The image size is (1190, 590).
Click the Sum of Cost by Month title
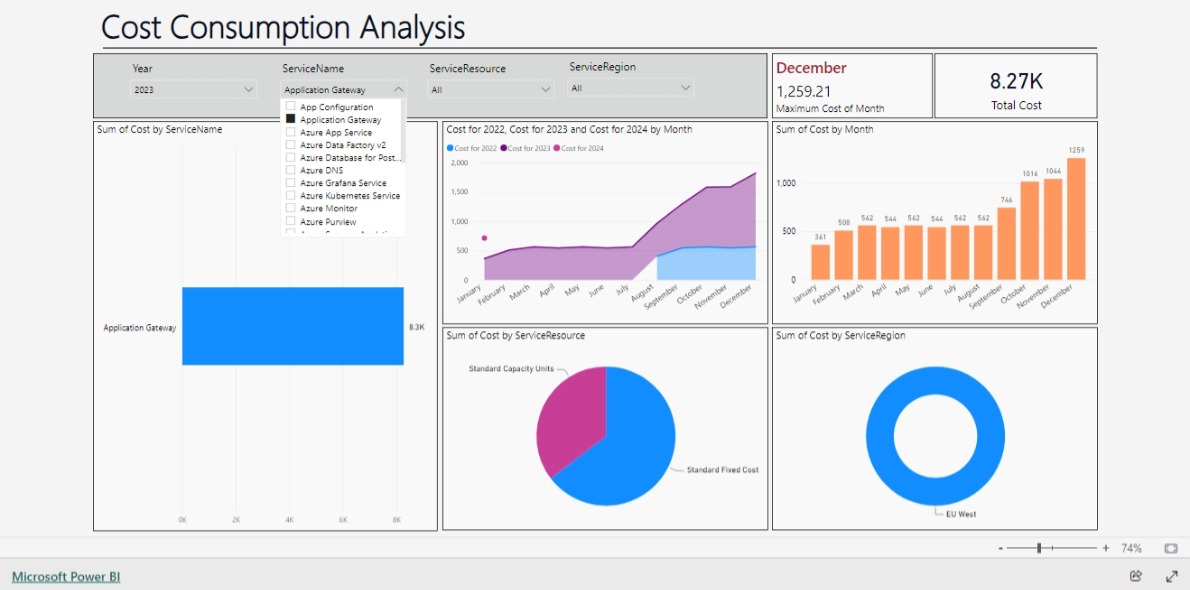tap(824, 129)
